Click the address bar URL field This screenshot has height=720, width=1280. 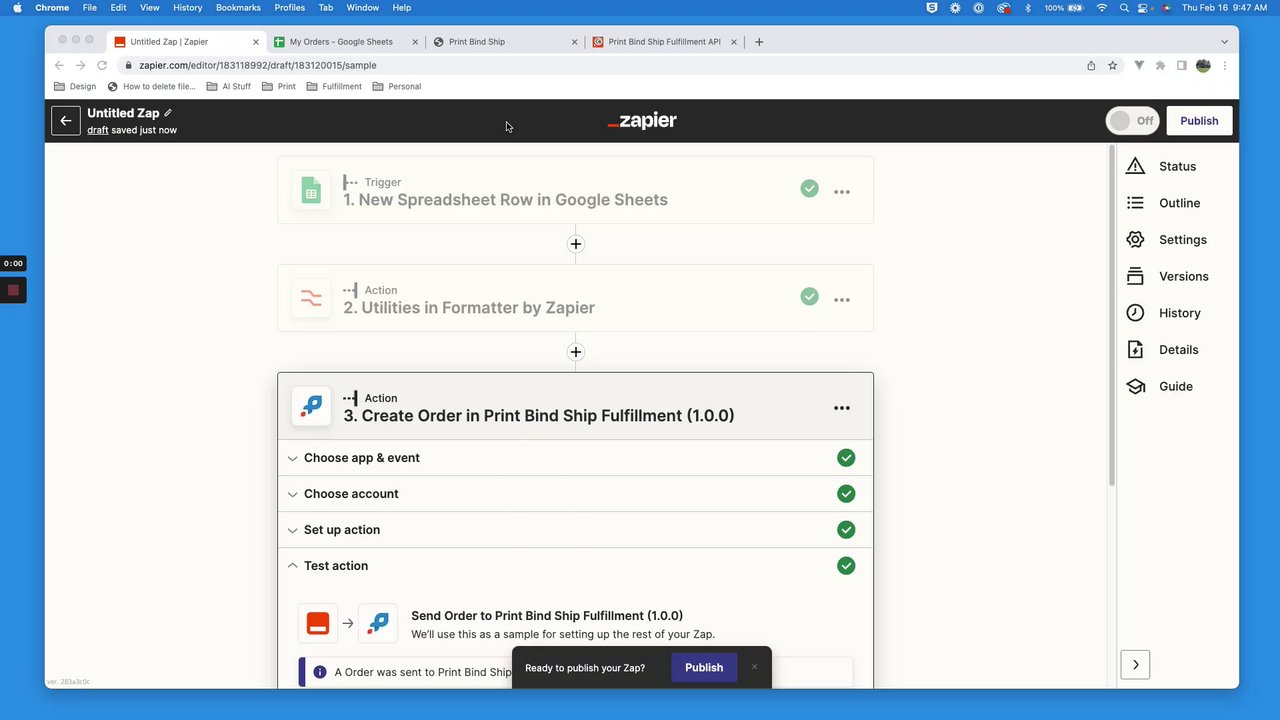tap(600, 66)
